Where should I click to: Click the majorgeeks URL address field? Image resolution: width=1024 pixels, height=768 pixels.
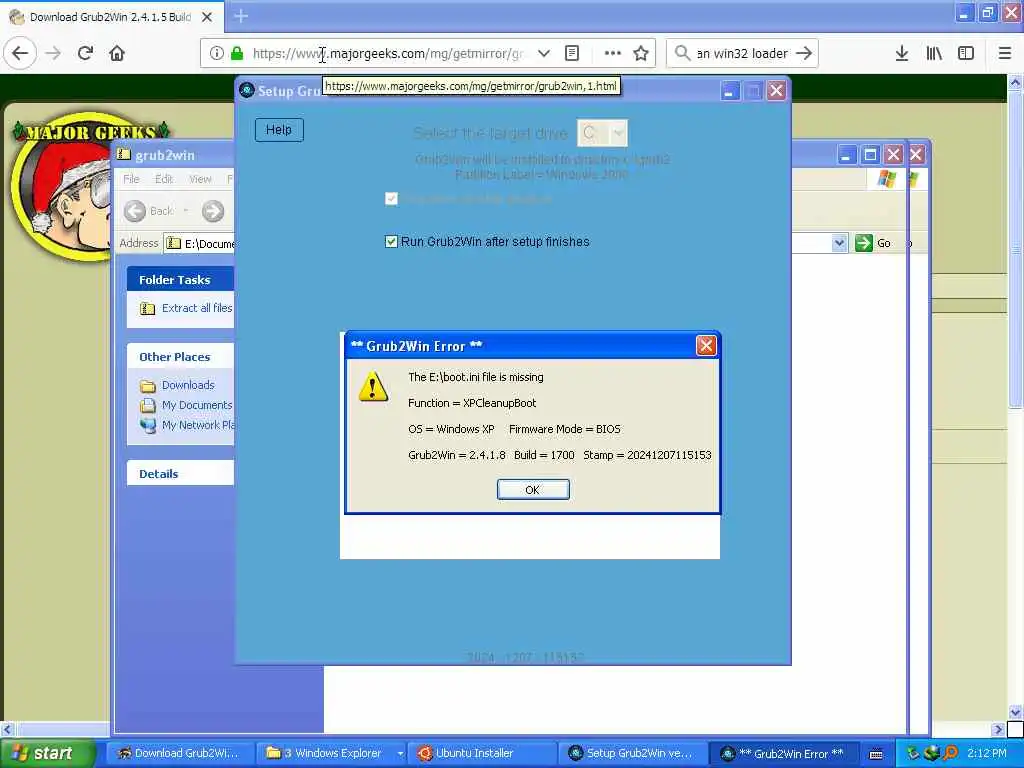tap(388, 54)
